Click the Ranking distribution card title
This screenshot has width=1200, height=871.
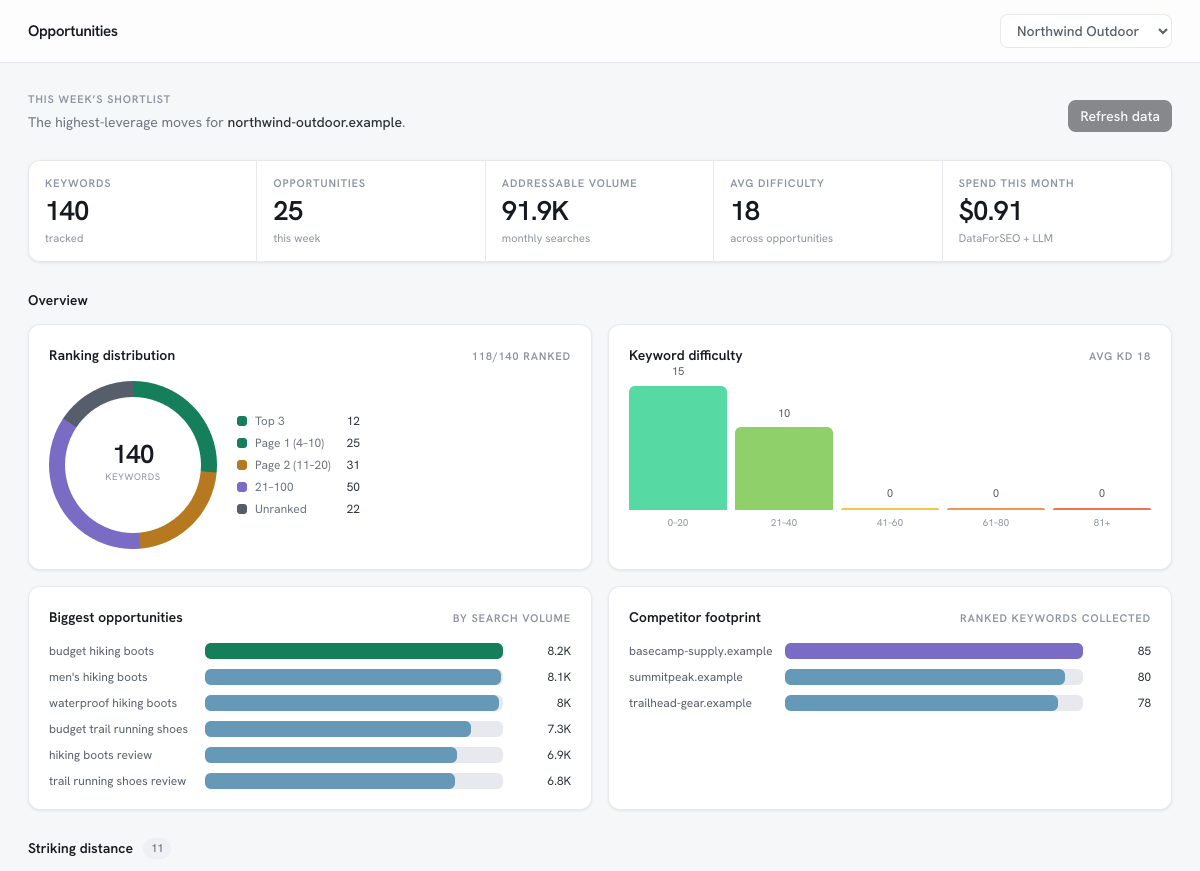click(x=112, y=355)
